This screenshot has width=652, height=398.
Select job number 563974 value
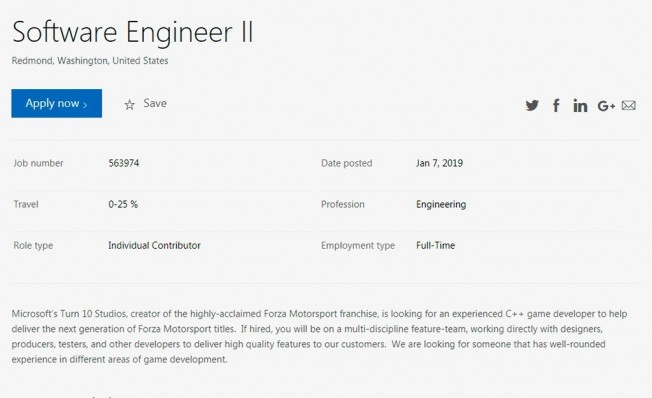coord(124,163)
